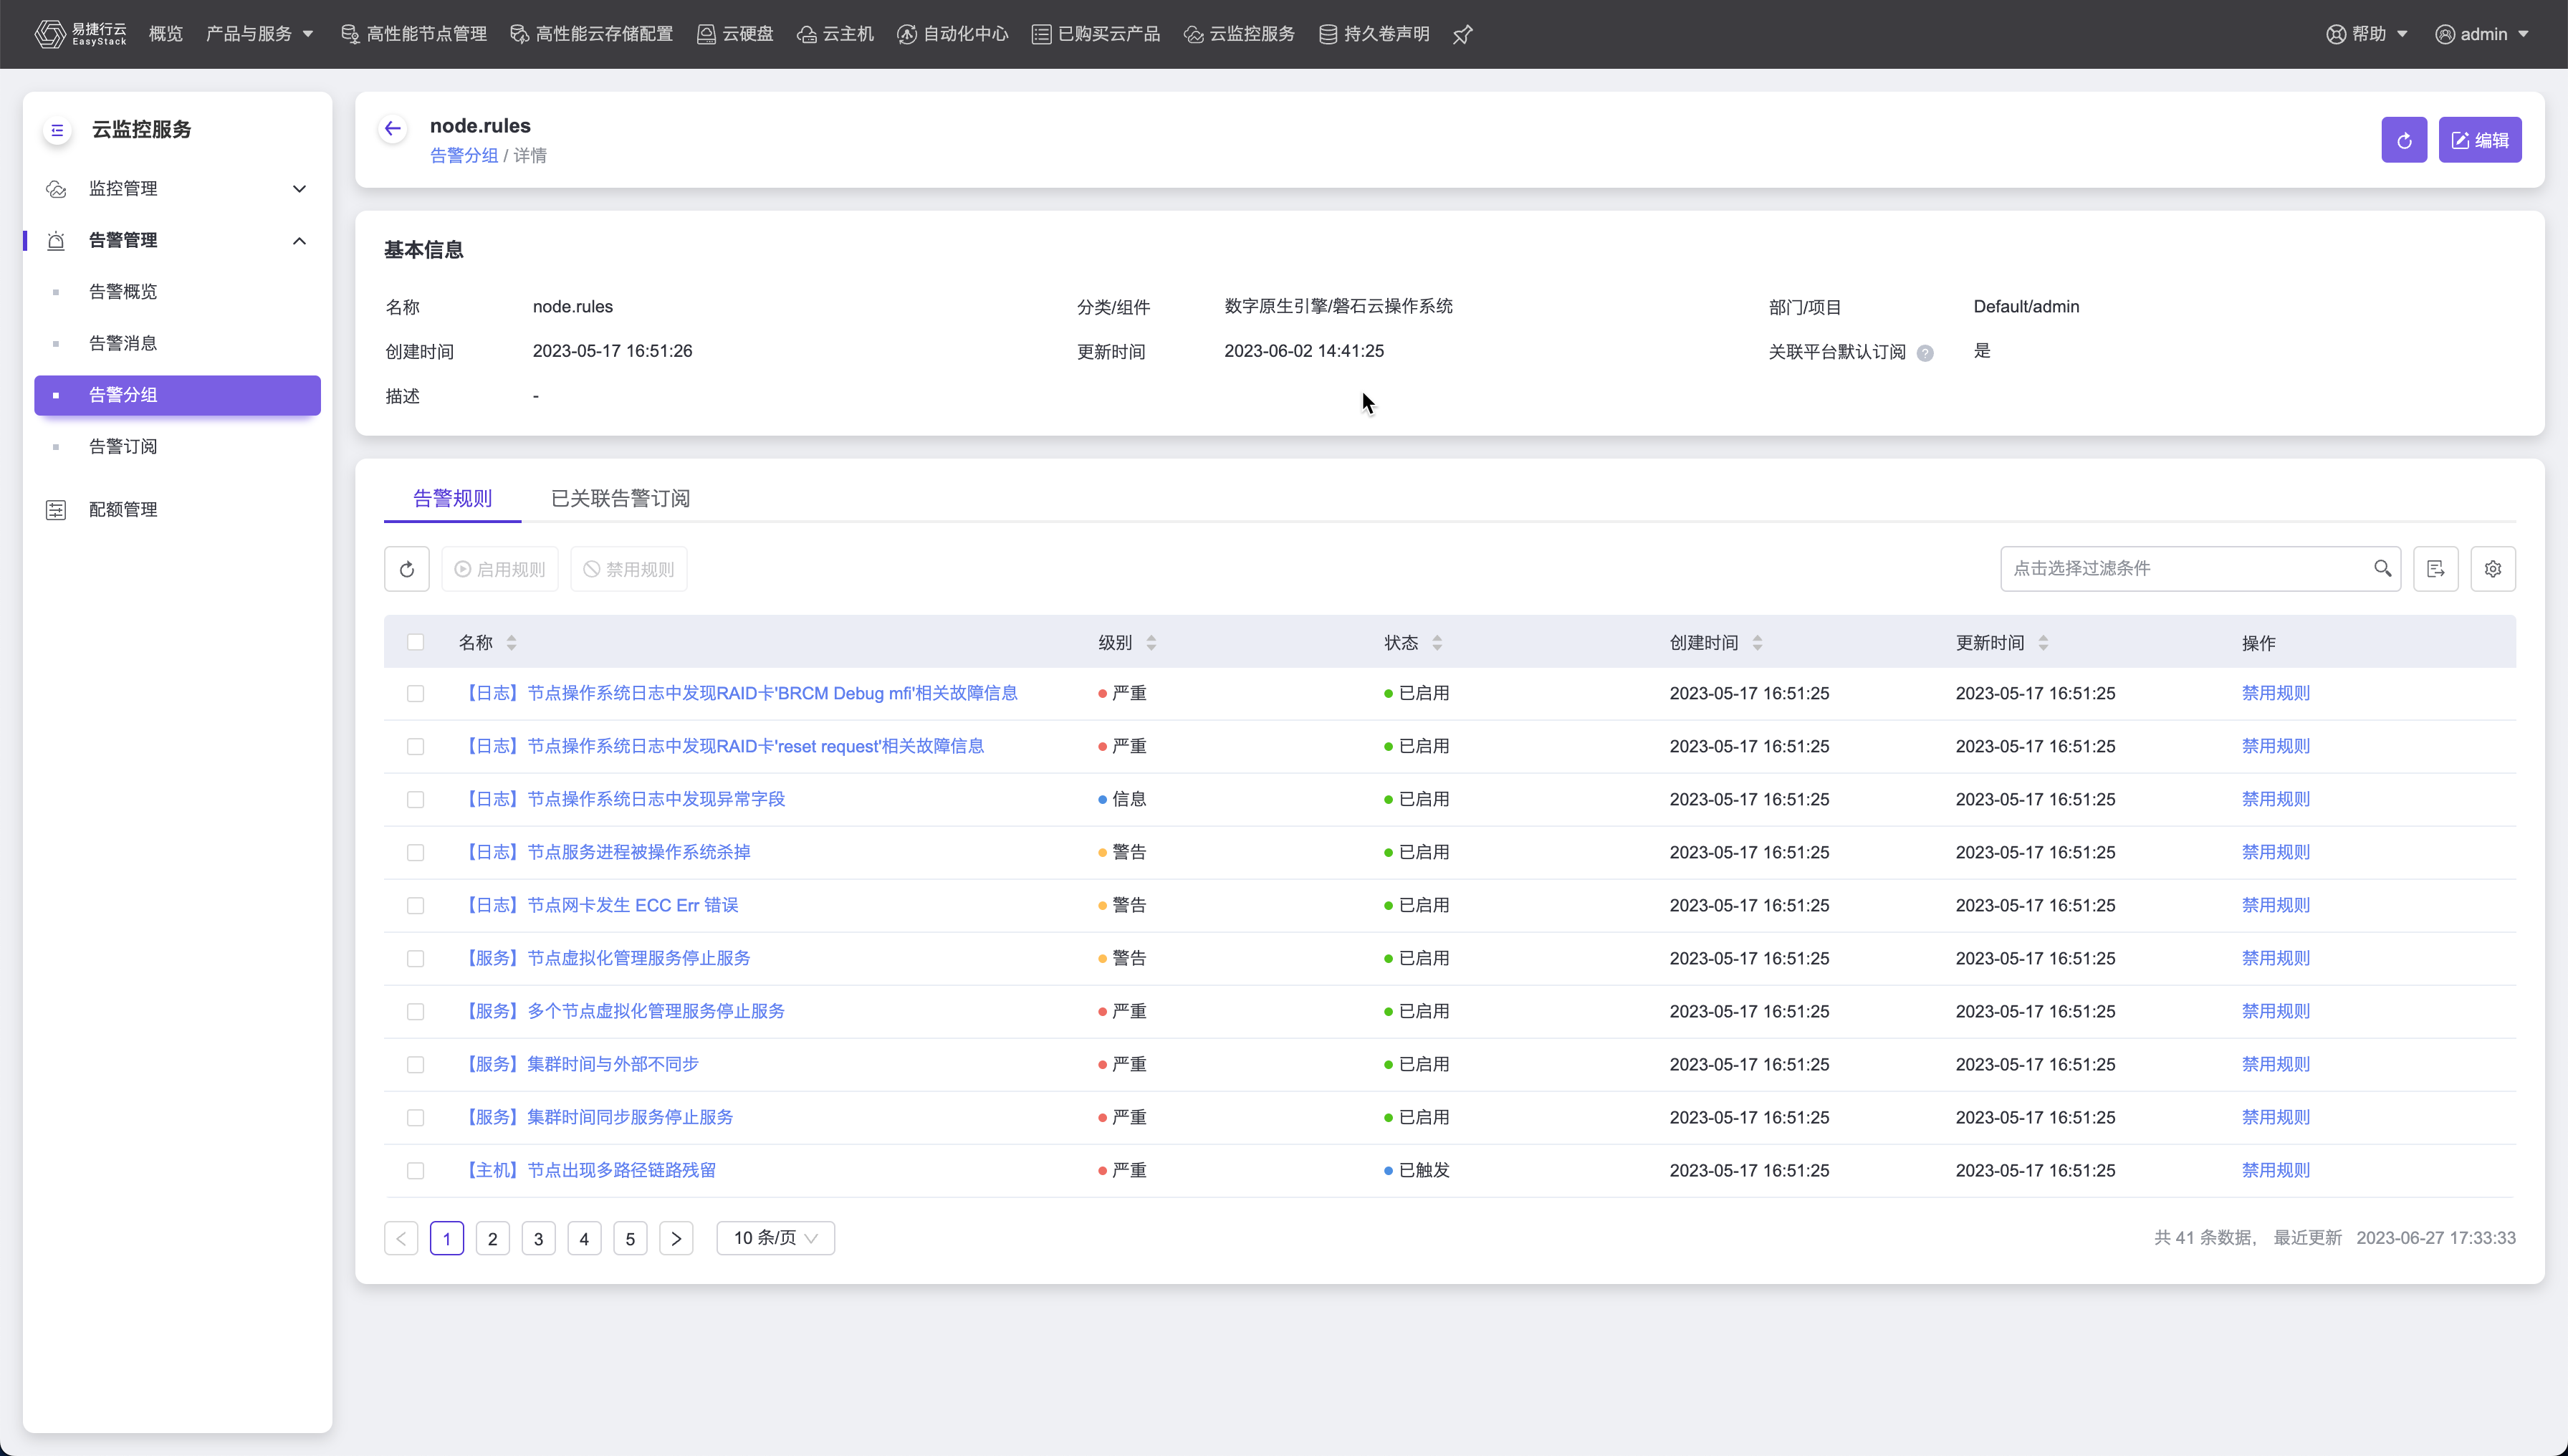Open the 10 条/页 page size dropdown

pos(775,1238)
